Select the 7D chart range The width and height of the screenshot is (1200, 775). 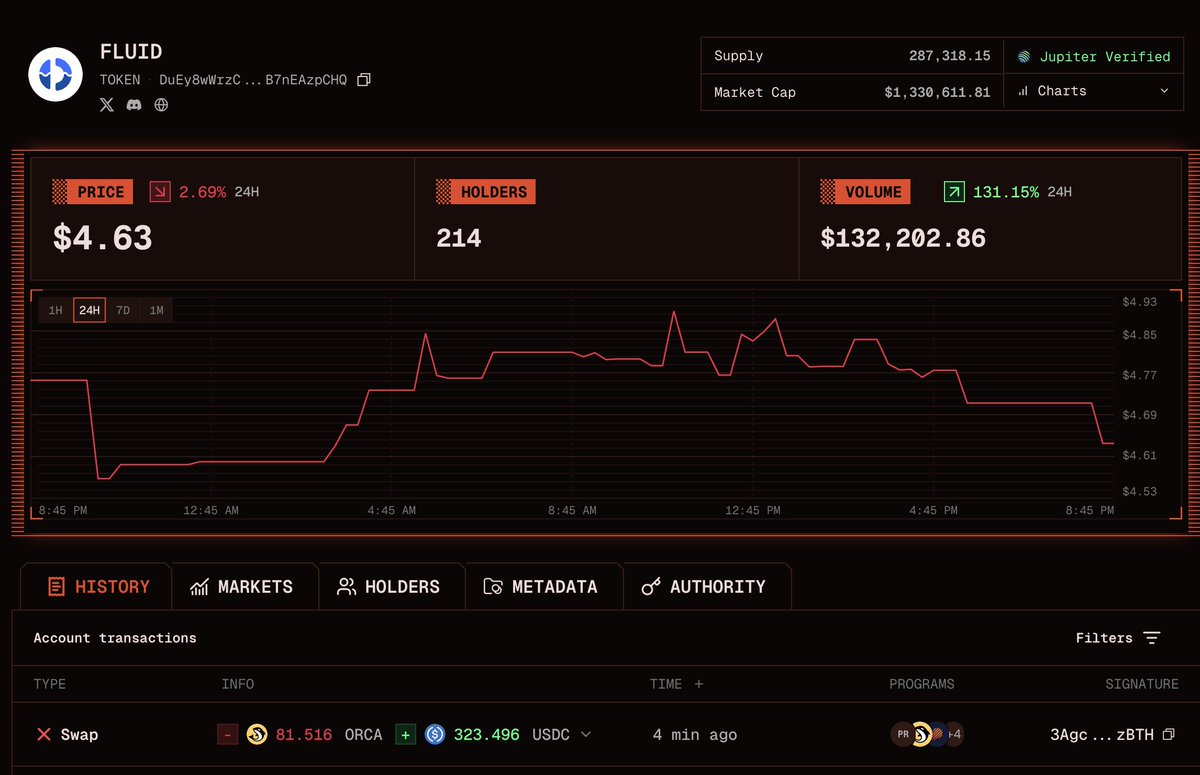123,311
